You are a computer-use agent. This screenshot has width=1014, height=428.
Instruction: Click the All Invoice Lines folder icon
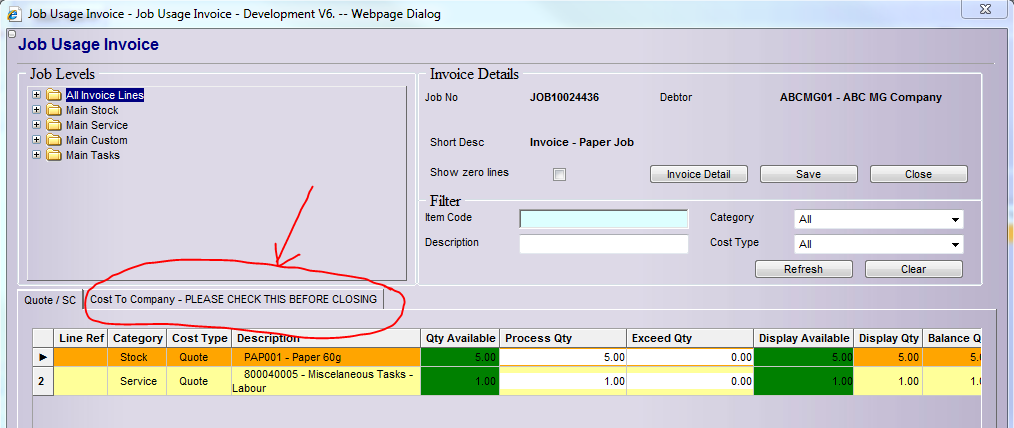[54, 95]
